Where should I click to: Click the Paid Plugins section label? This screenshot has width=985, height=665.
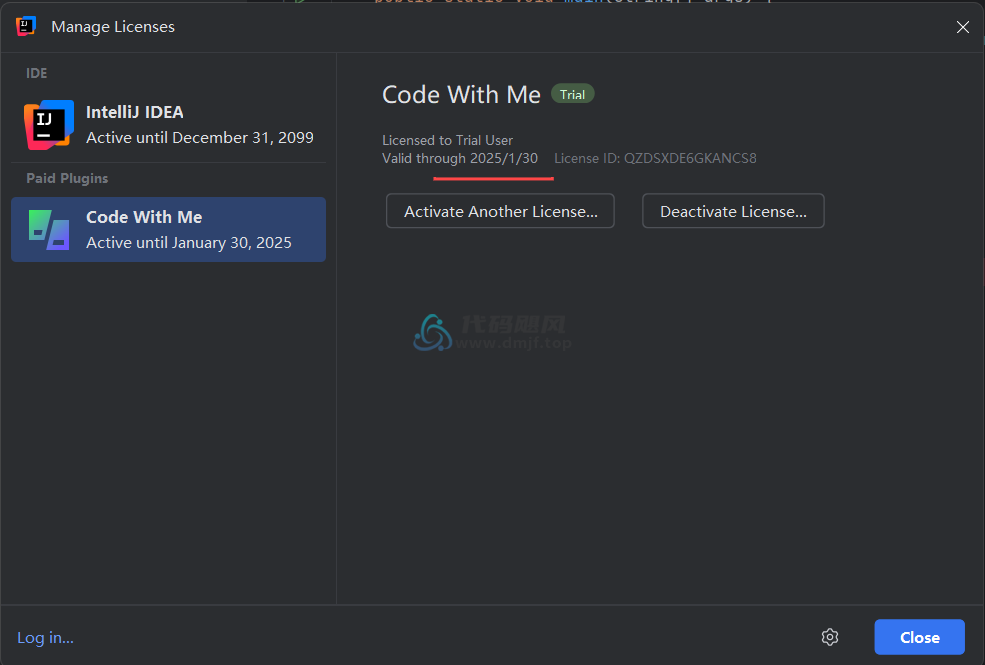(x=67, y=178)
